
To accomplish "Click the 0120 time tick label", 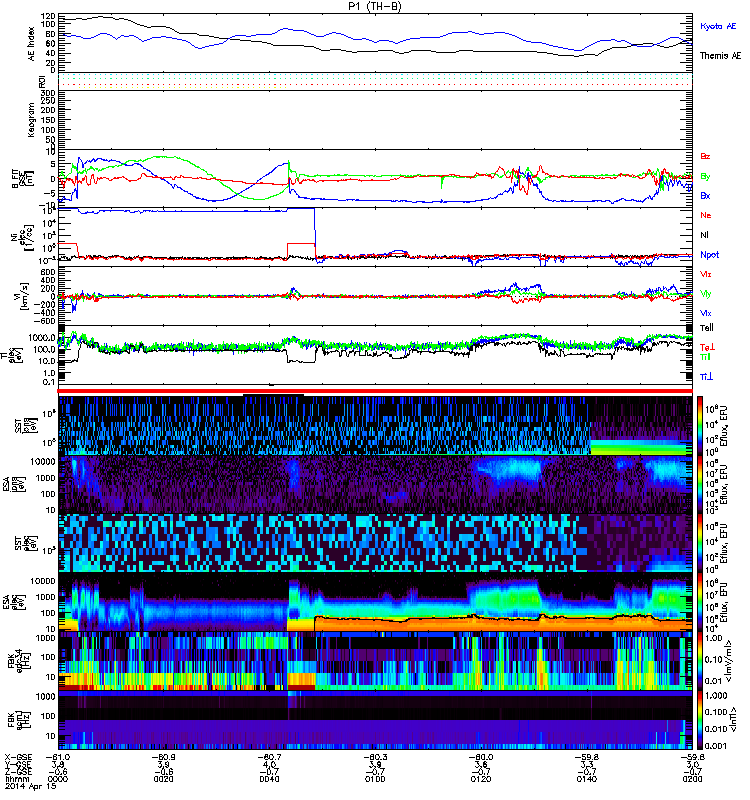I will pyautogui.click(x=481, y=779).
